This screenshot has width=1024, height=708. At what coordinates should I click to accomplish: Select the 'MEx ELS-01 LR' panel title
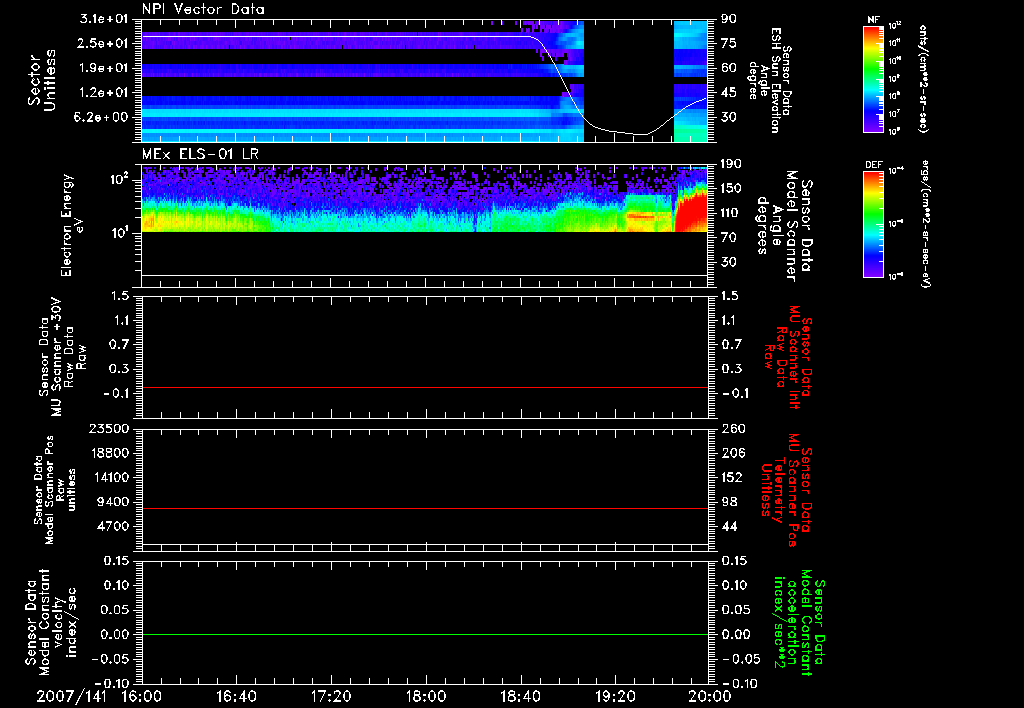point(200,154)
